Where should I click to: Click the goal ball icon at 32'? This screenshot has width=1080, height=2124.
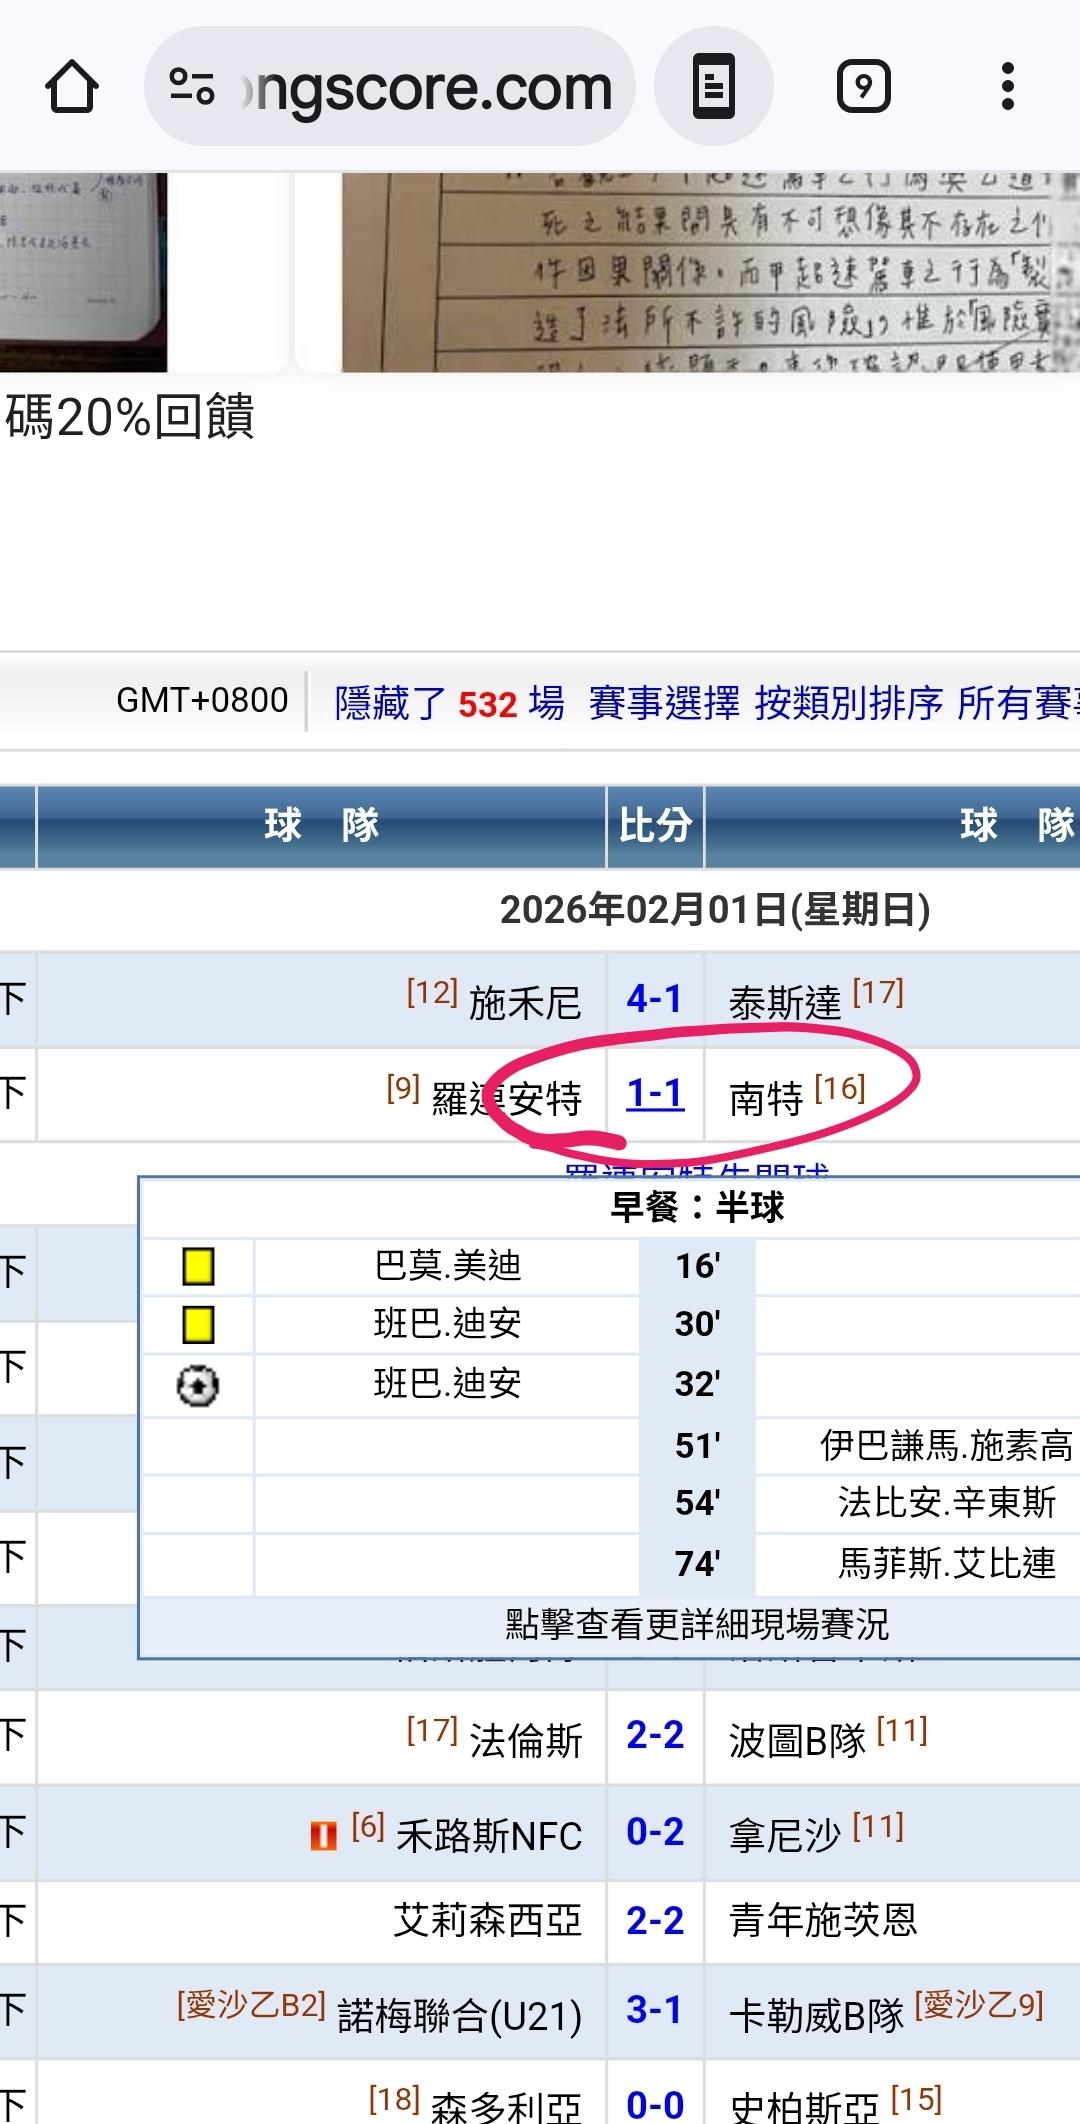coord(198,1386)
